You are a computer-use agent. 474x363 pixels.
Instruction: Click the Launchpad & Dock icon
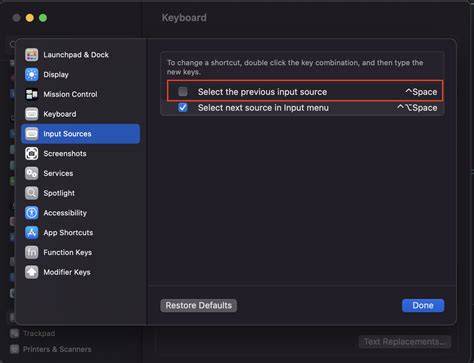(x=32, y=55)
